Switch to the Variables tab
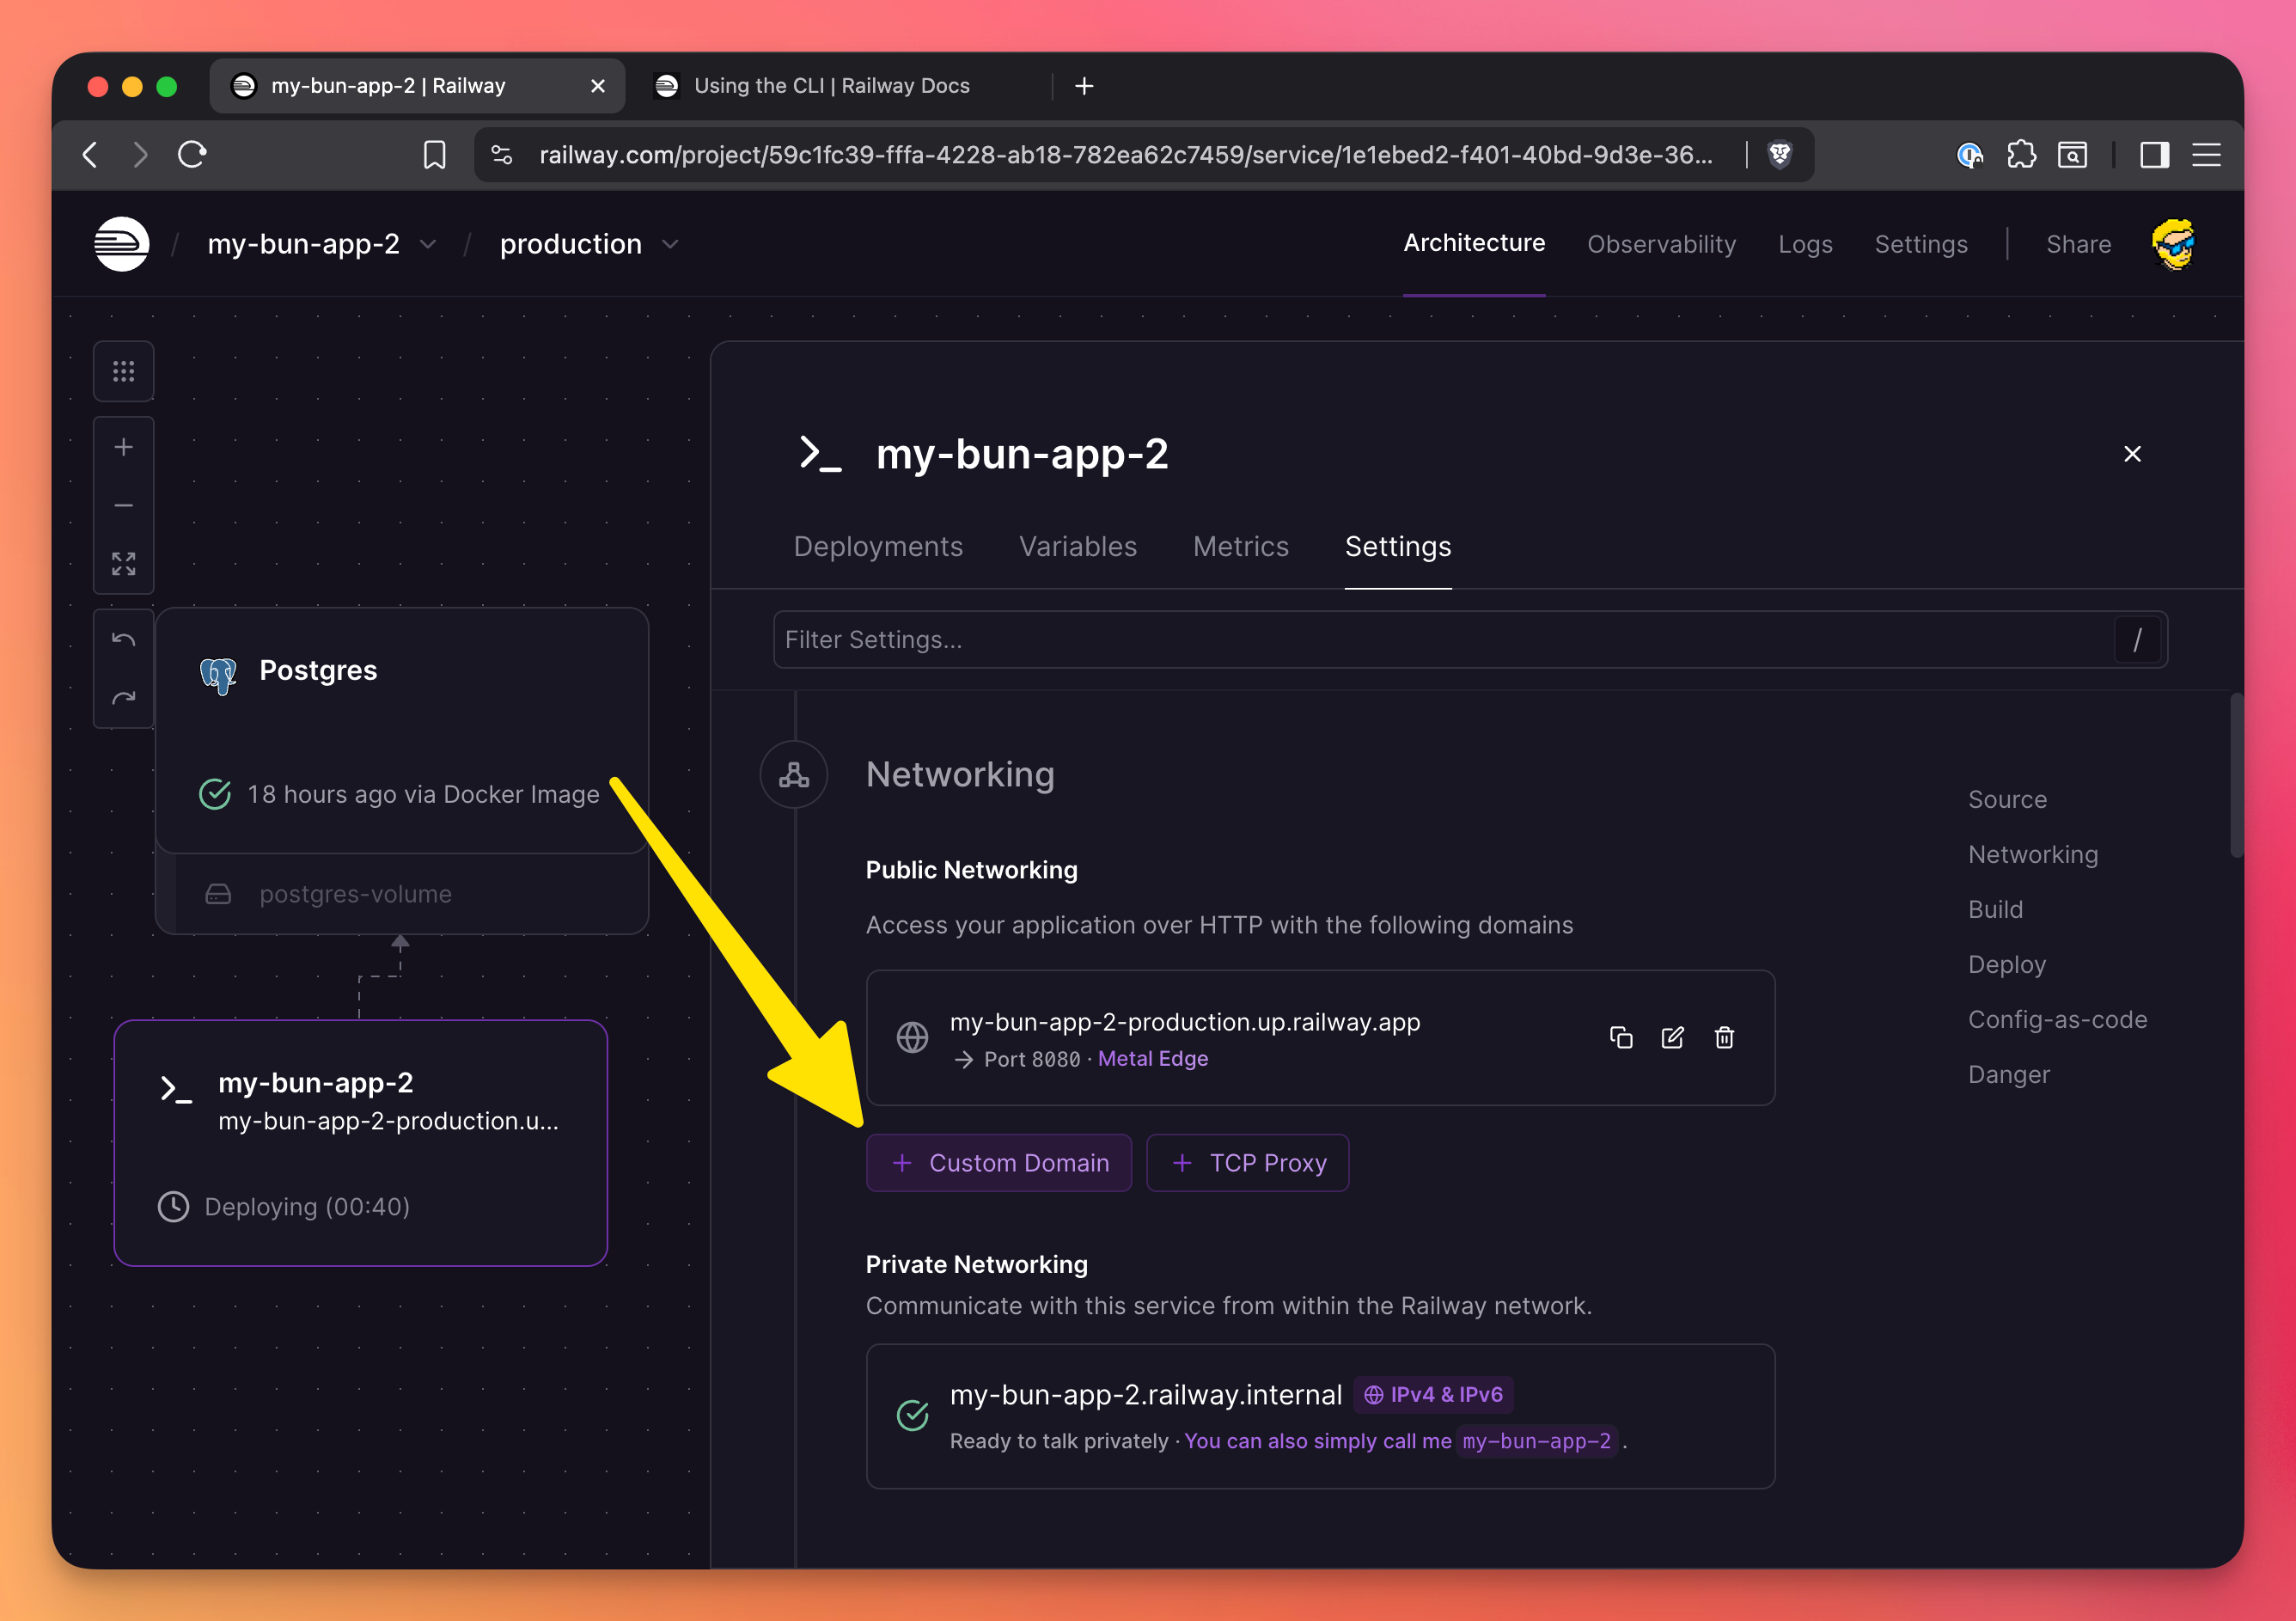The image size is (2296, 1621). 1077,546
